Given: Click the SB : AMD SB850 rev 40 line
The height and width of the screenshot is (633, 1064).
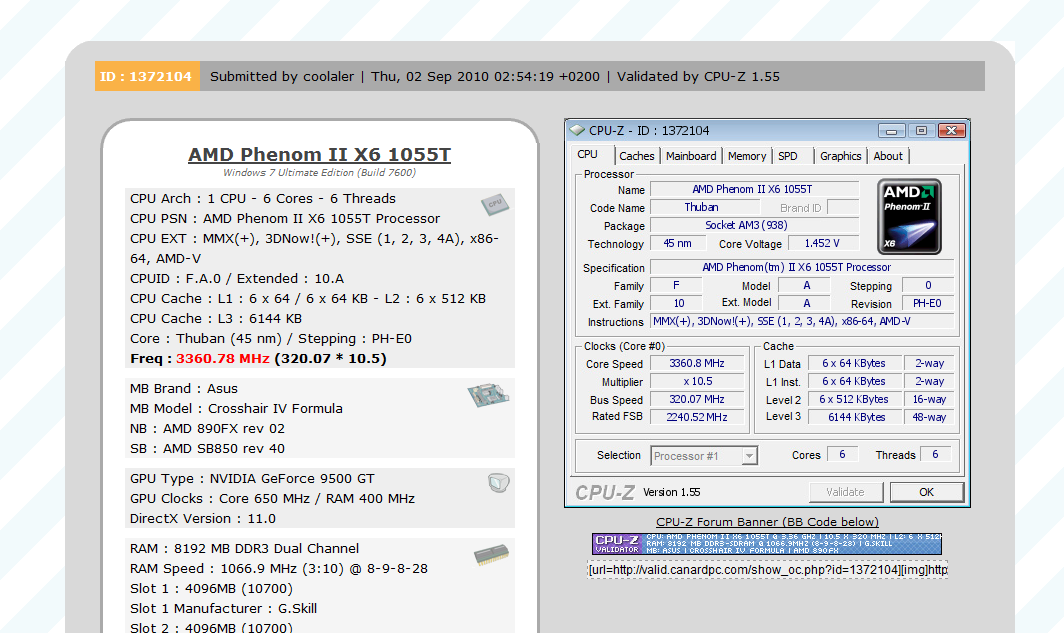Looking at the screenshot, I should [x=207, y=448].
